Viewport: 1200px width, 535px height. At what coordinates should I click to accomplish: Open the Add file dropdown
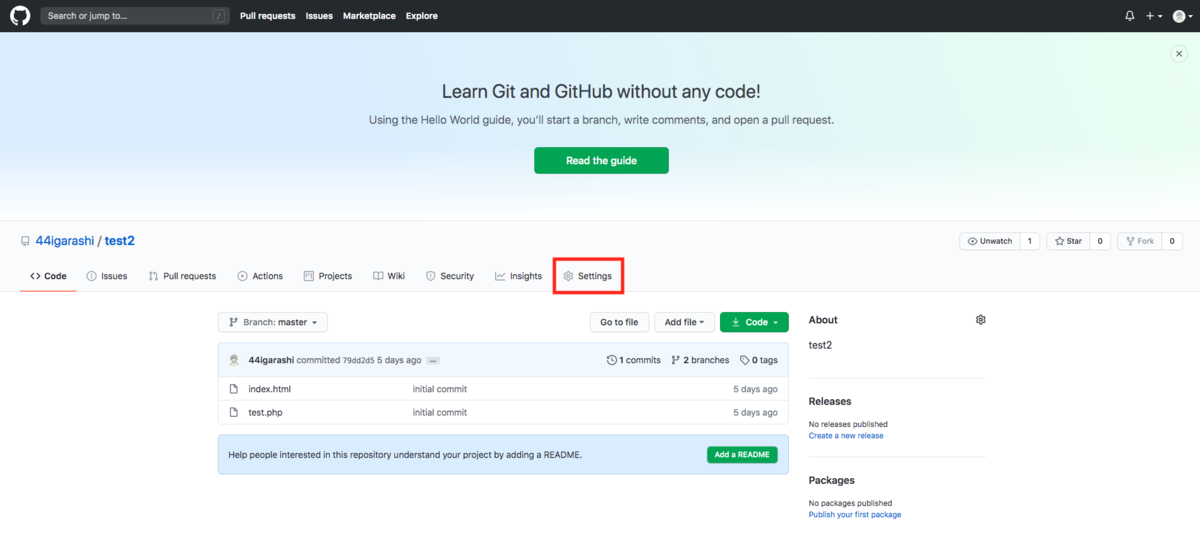(x=685, y=322)
